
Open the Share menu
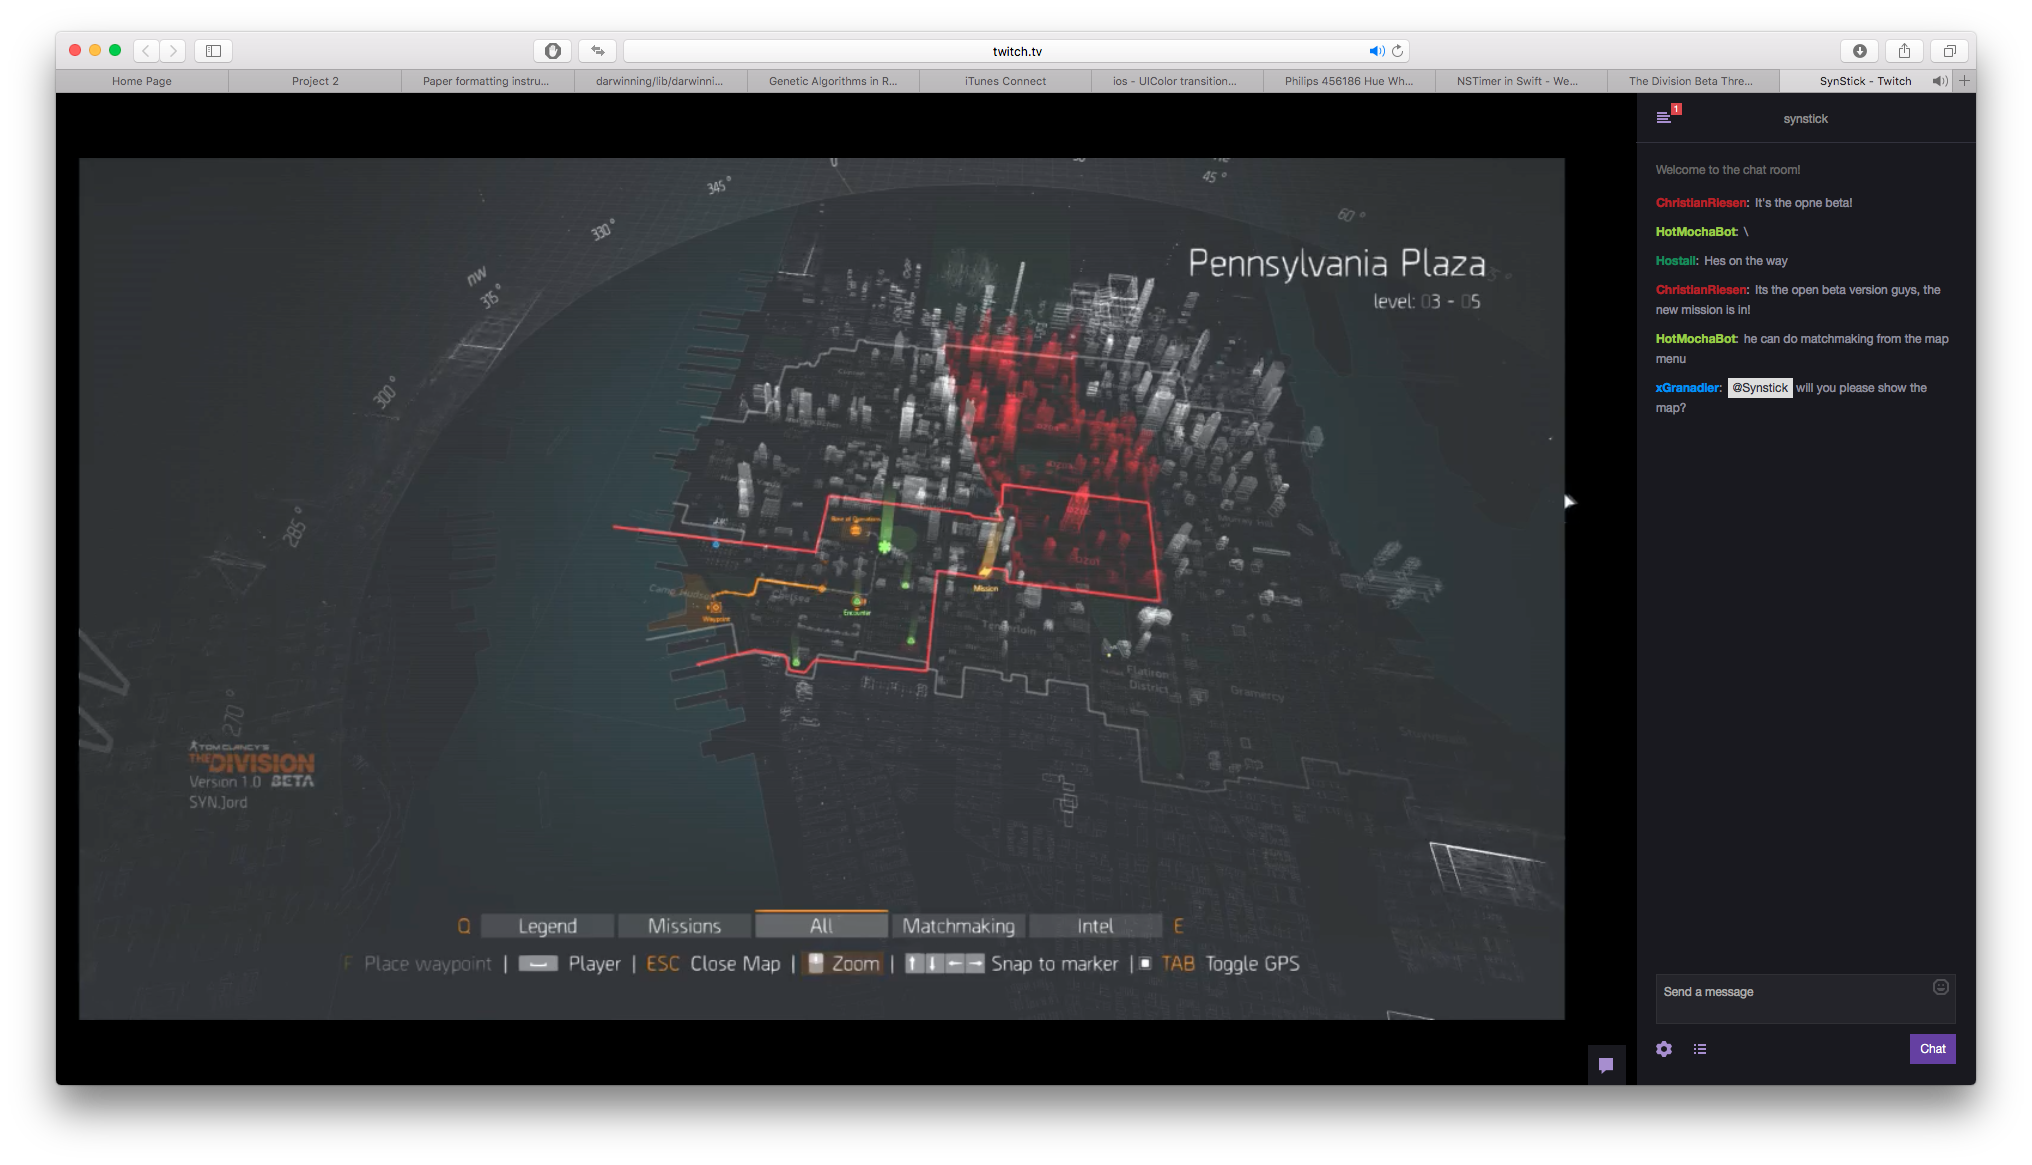(1904, 50)
